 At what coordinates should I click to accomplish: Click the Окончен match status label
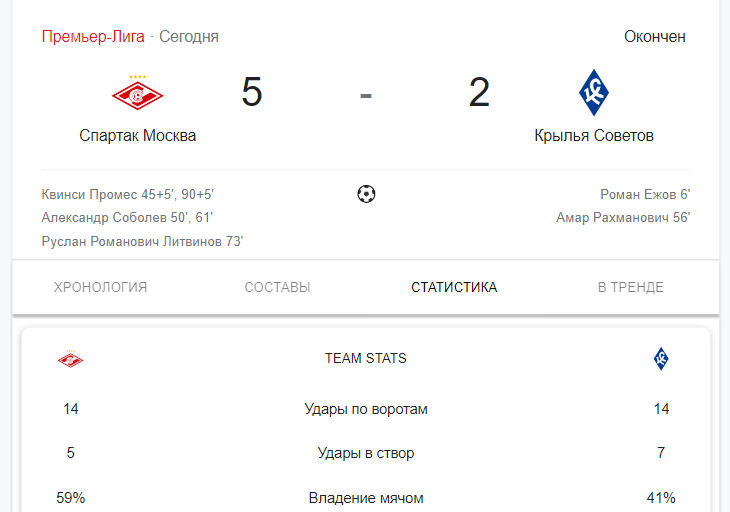(655, 36)
